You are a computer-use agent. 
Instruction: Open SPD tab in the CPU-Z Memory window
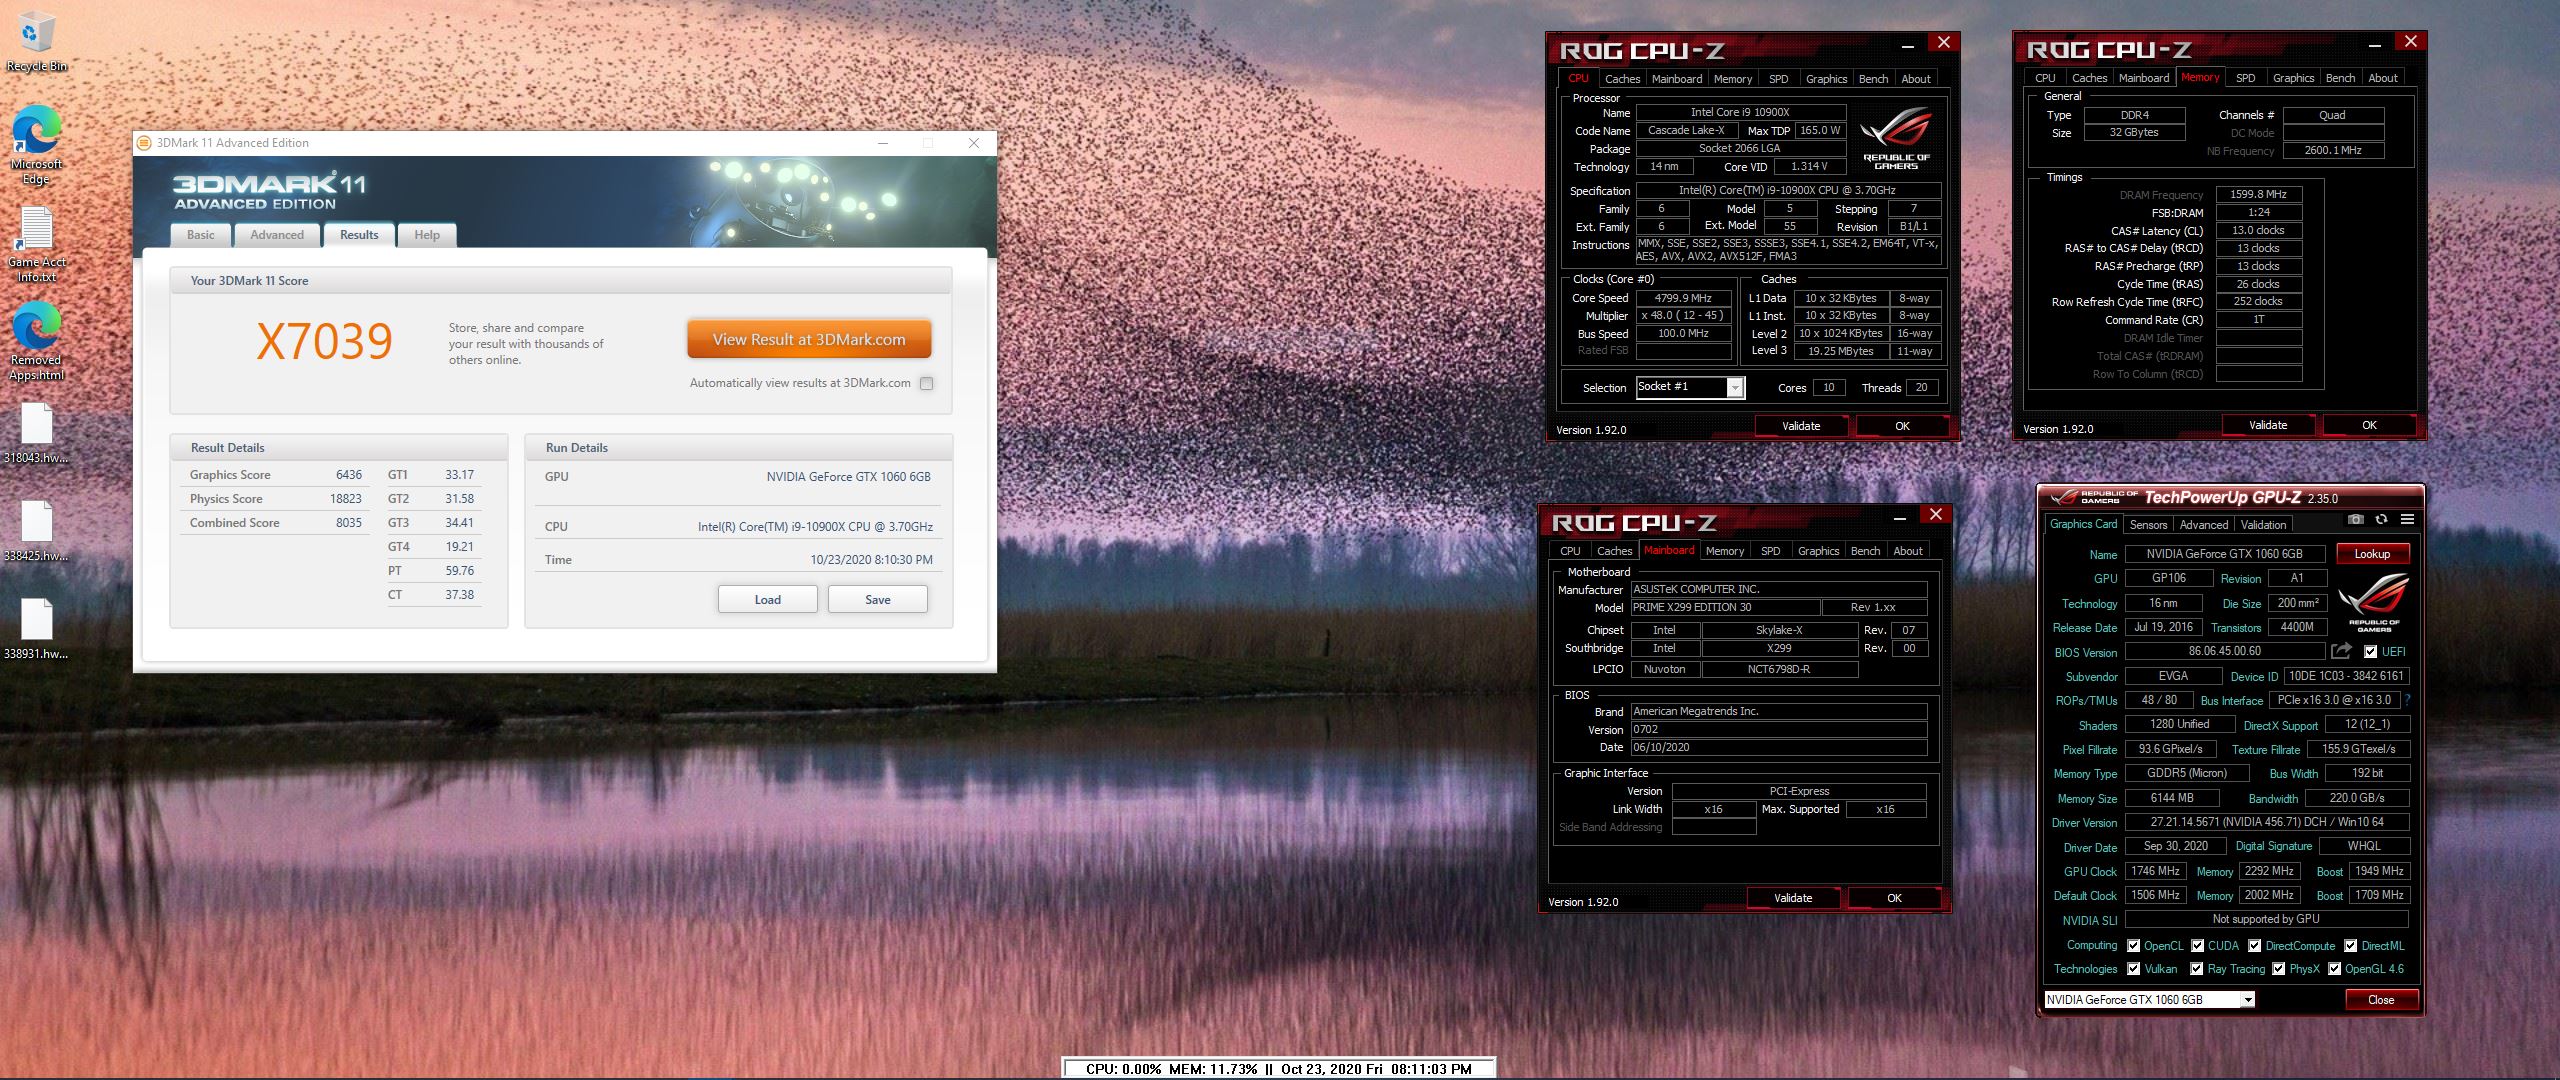coord(2246,78)
